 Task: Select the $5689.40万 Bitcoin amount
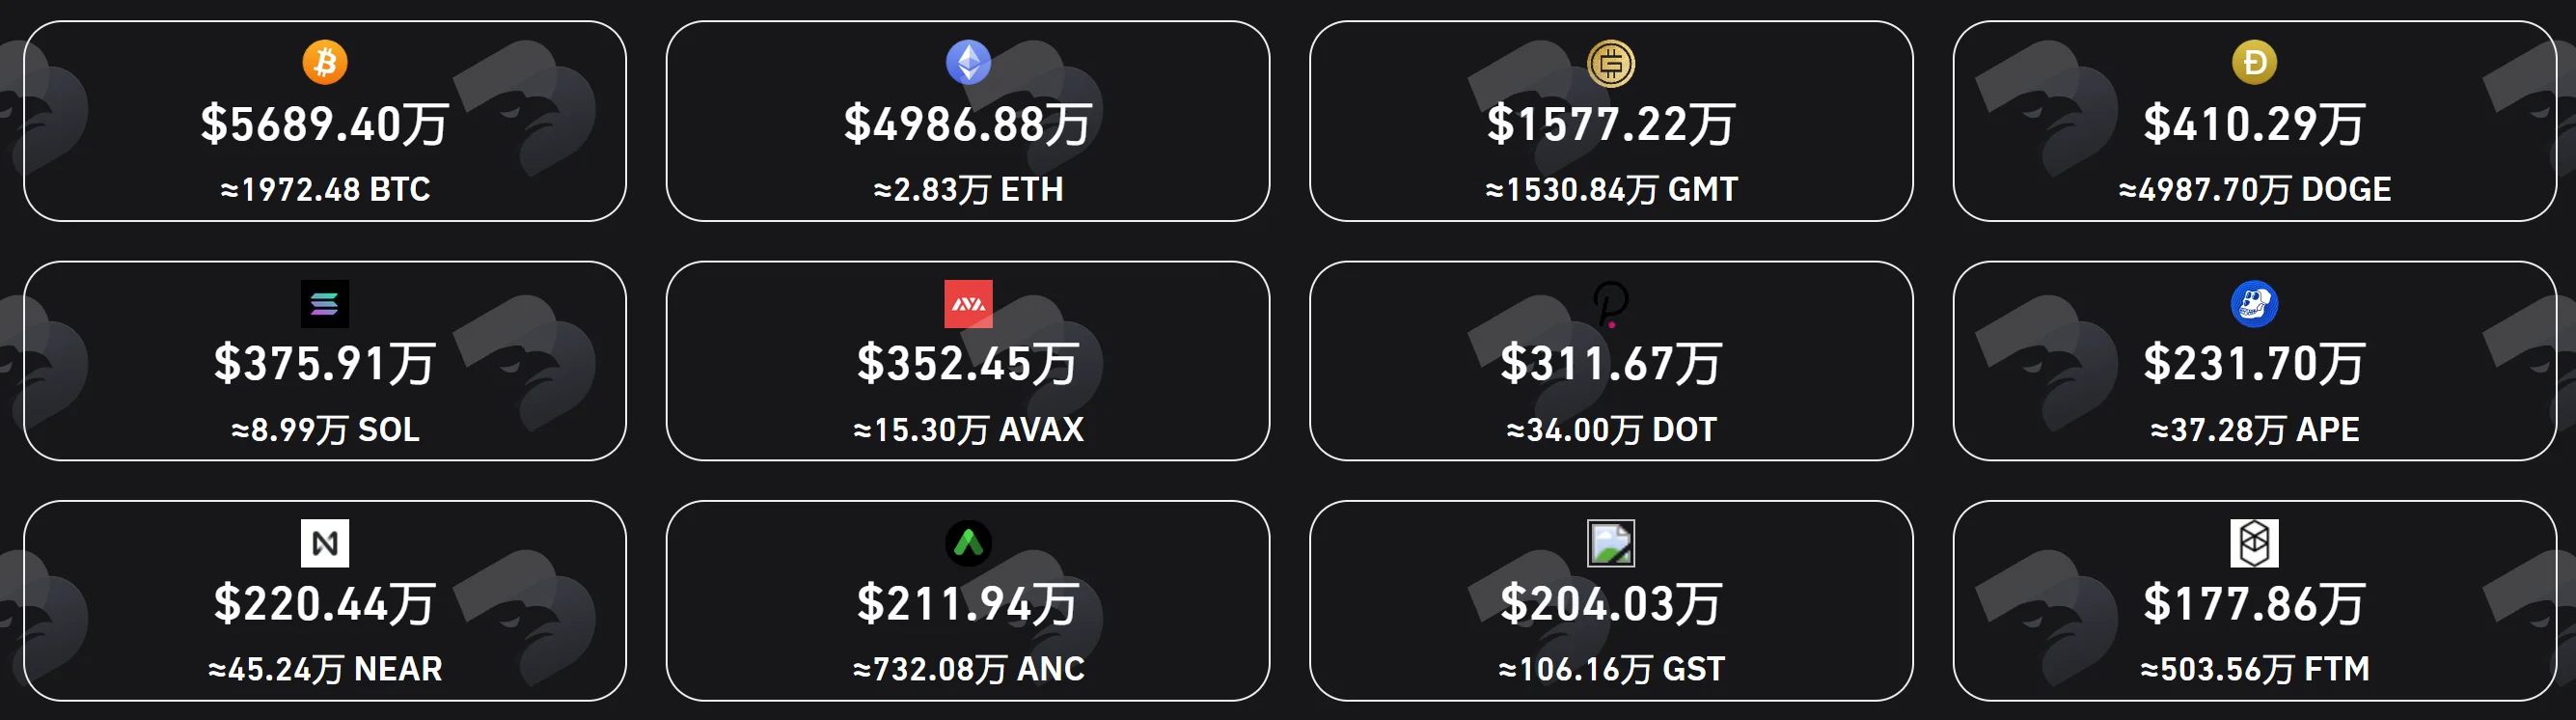coord(325,125)
